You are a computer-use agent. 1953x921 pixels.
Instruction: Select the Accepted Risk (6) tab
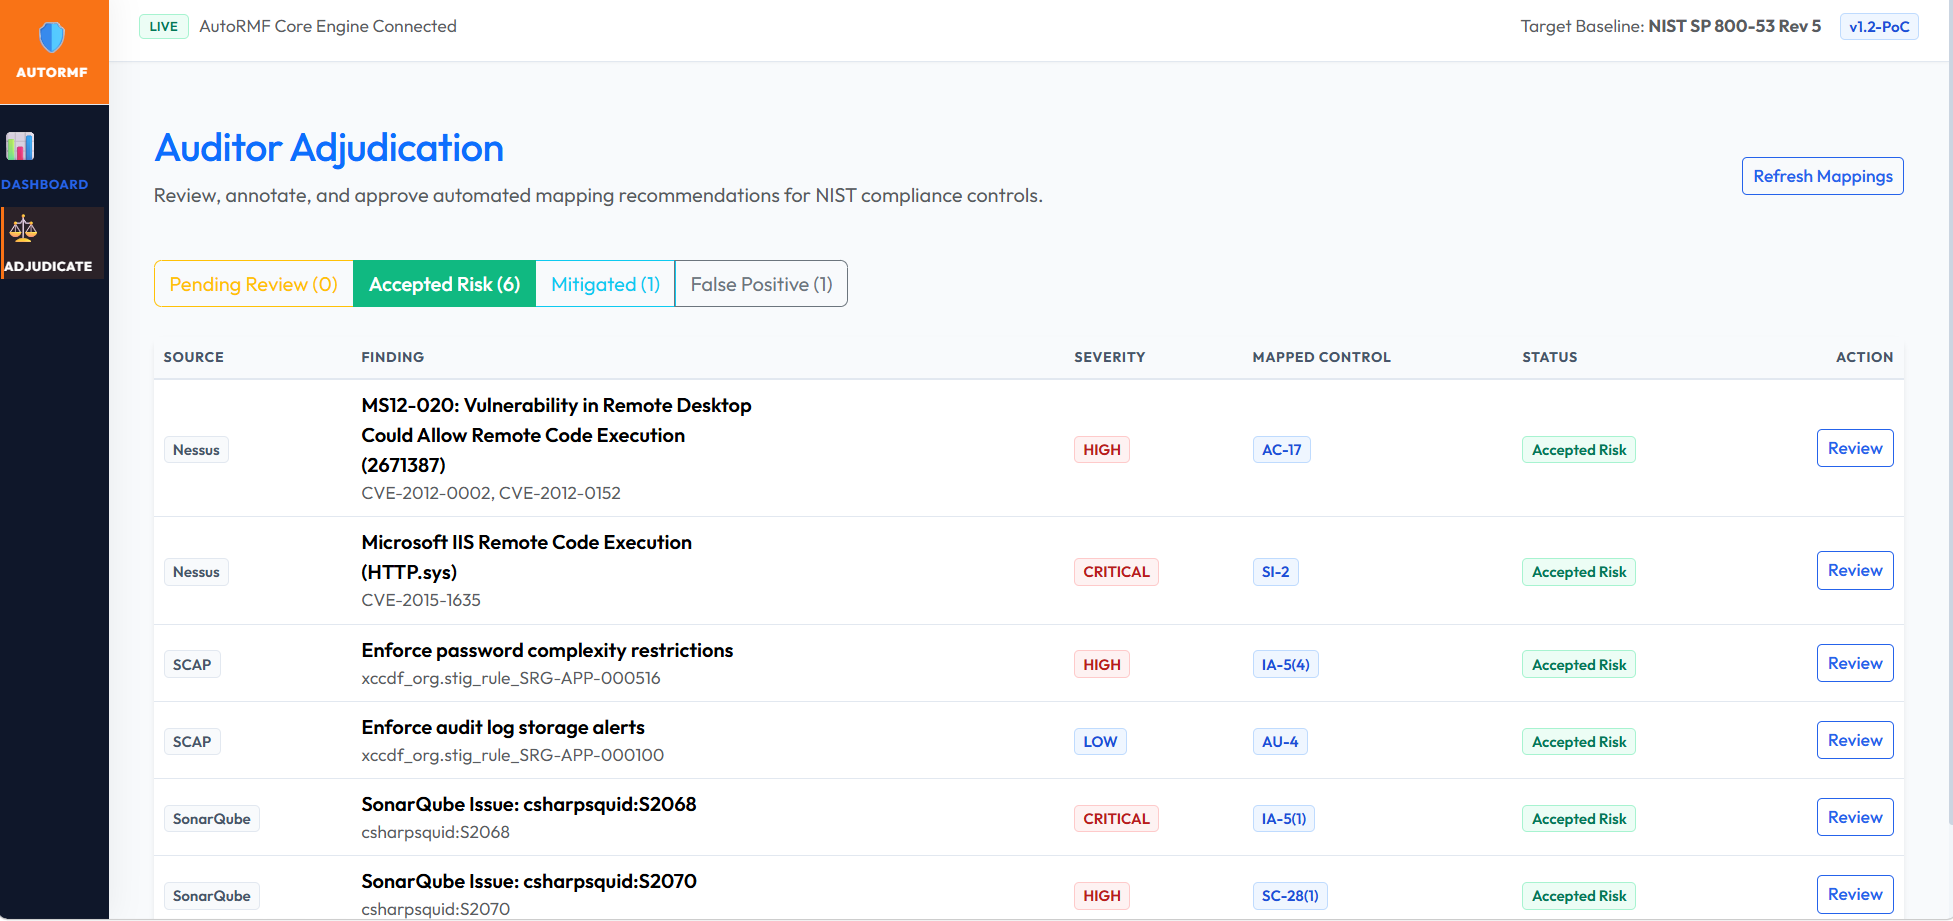click(445, 284)
